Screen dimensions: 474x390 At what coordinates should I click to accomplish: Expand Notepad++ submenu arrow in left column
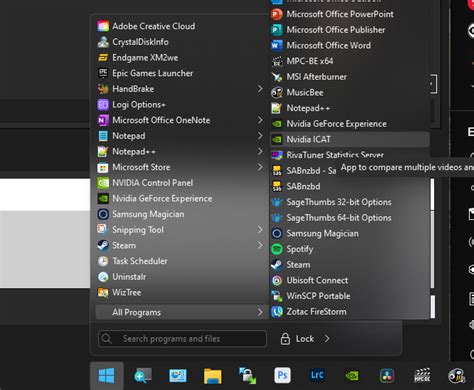260,151
